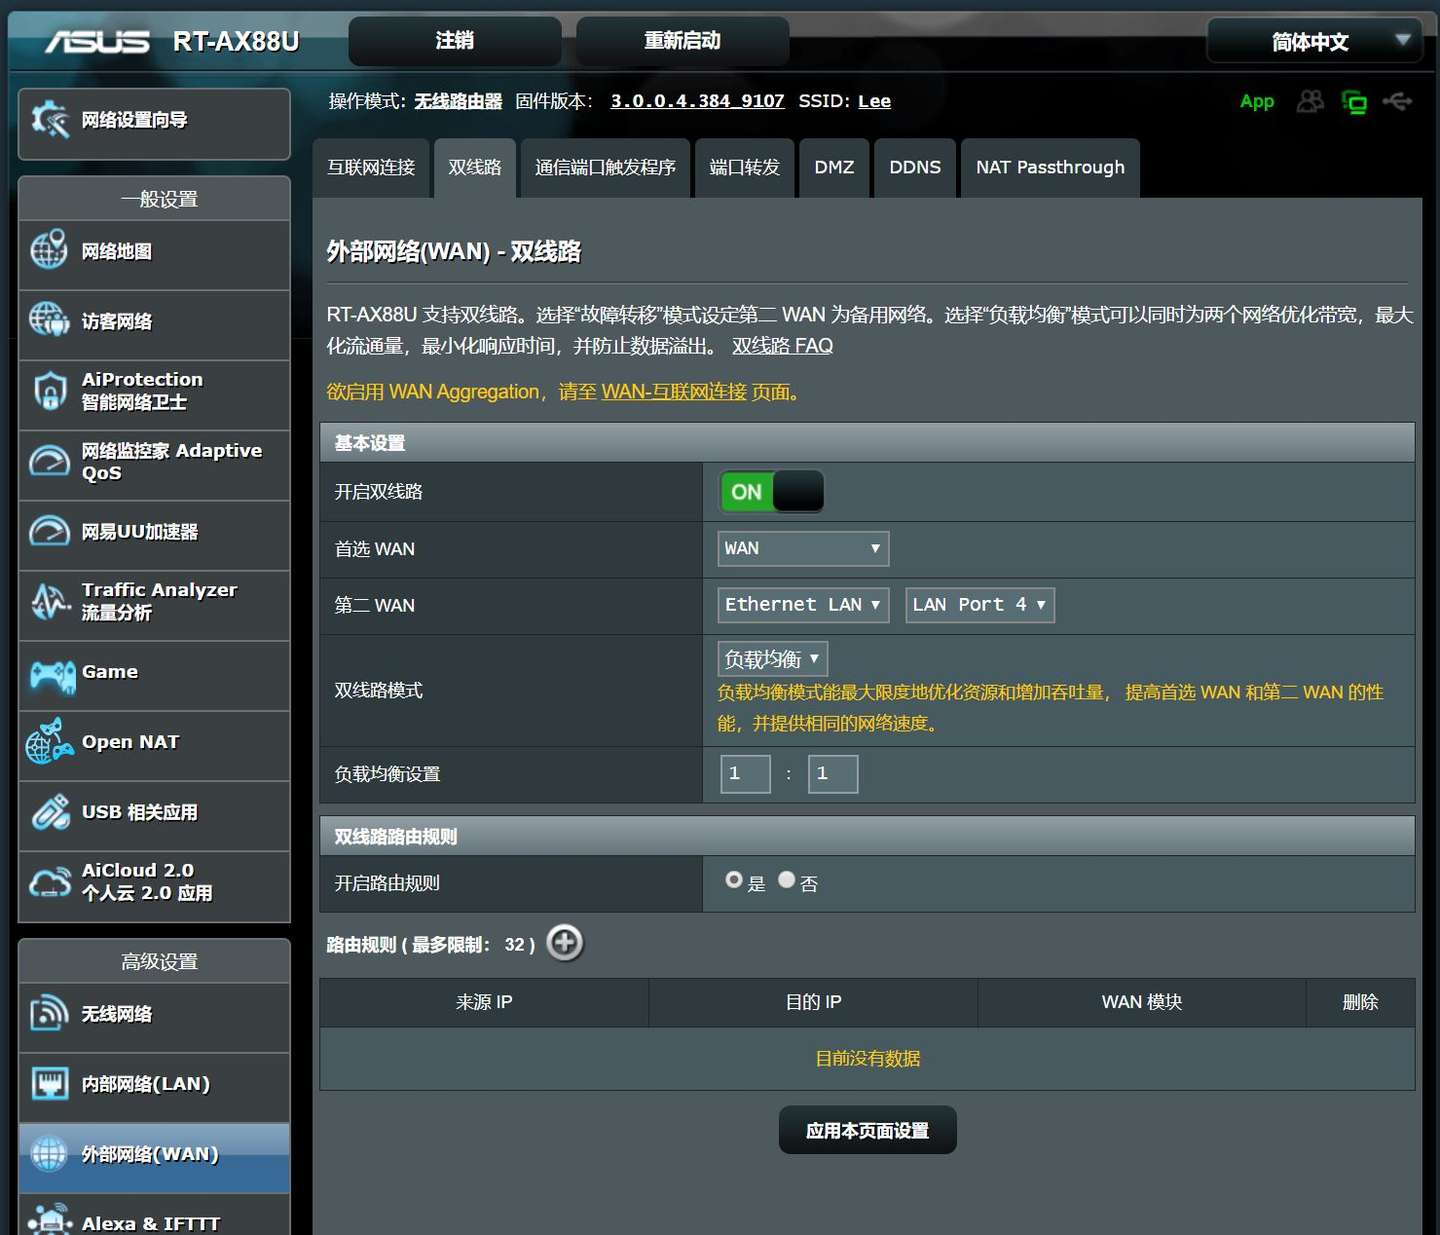Click the 注销 logout button
This screenshot has width=1440, height=1235.
tap(454, 40)
